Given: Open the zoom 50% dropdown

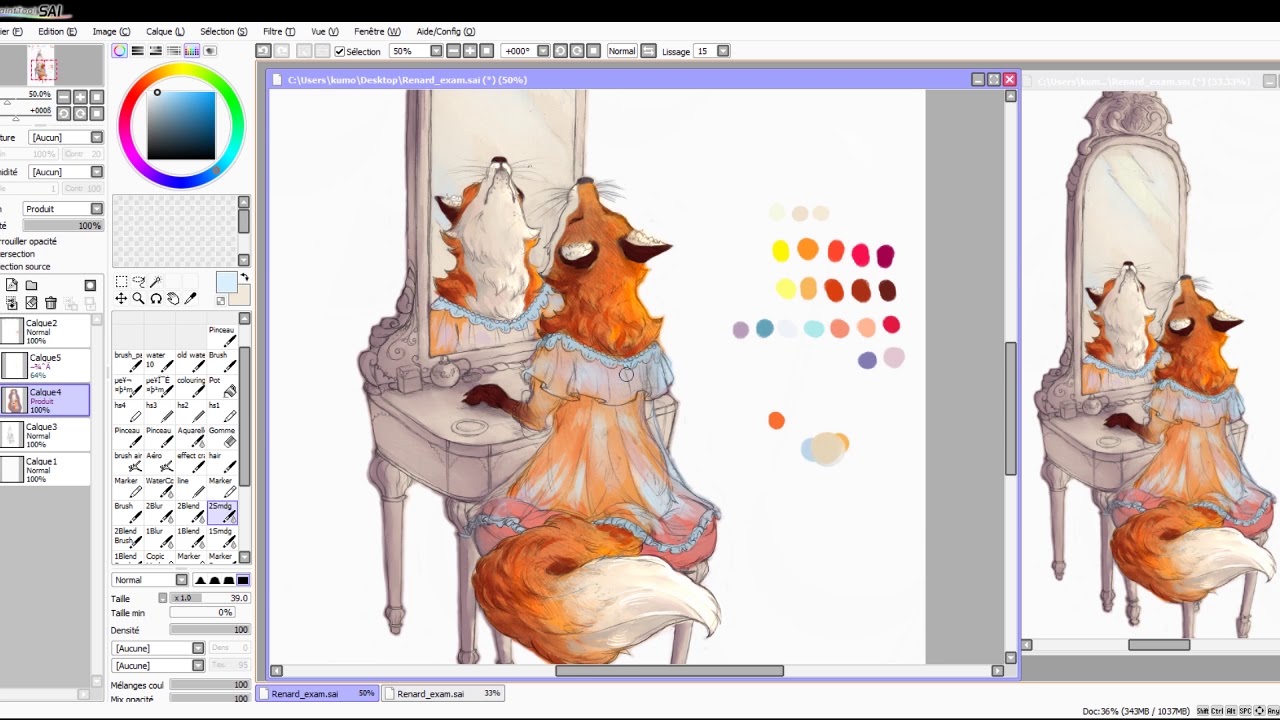Looking at the screenshot, I should coord(436,51).
